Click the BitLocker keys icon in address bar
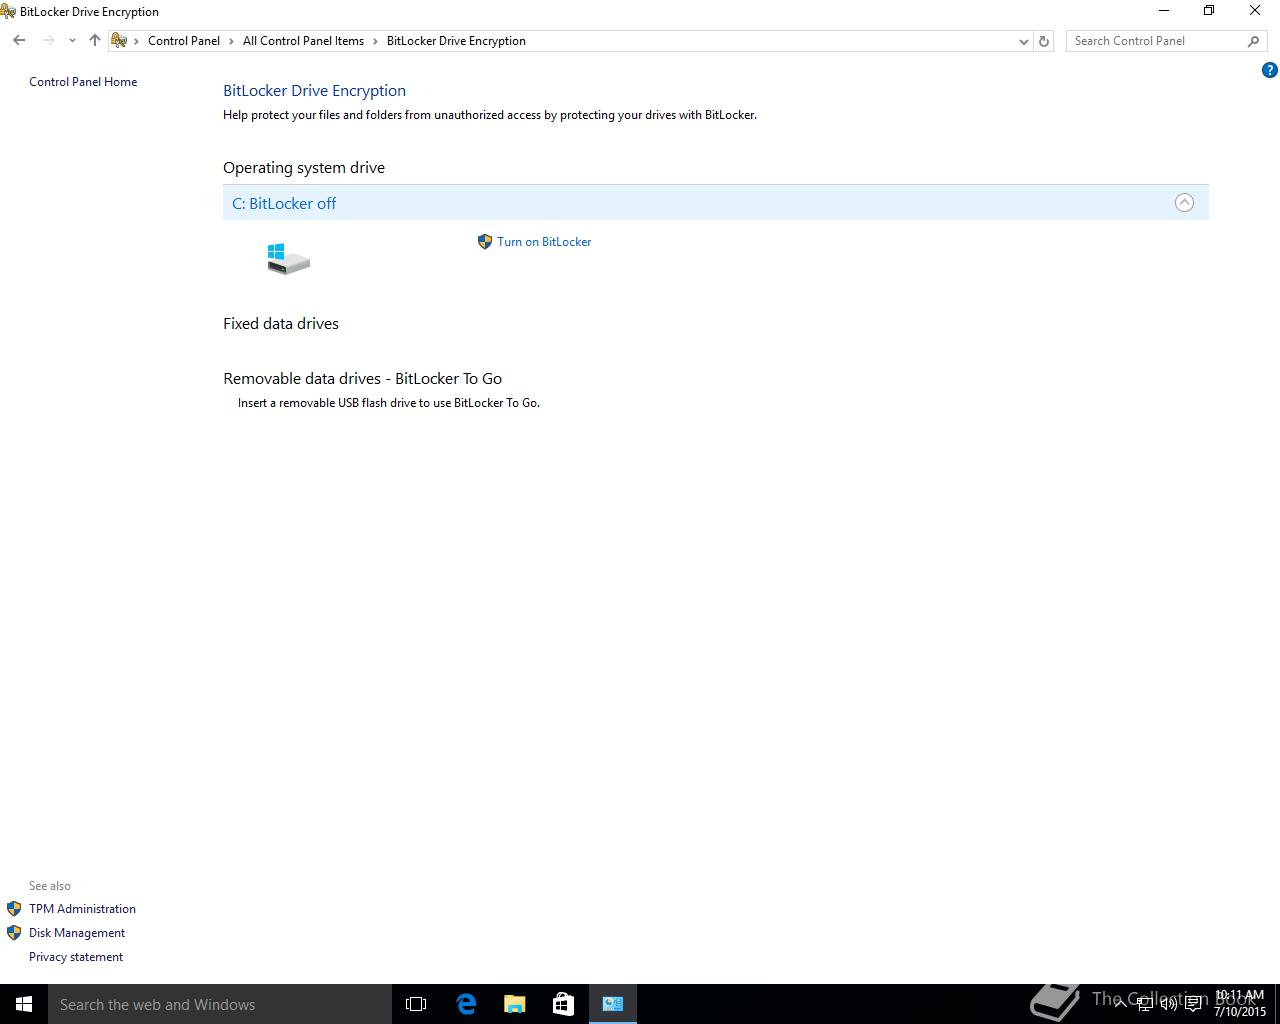The height and width of the screenshot is (1024, 1280). 119,41
